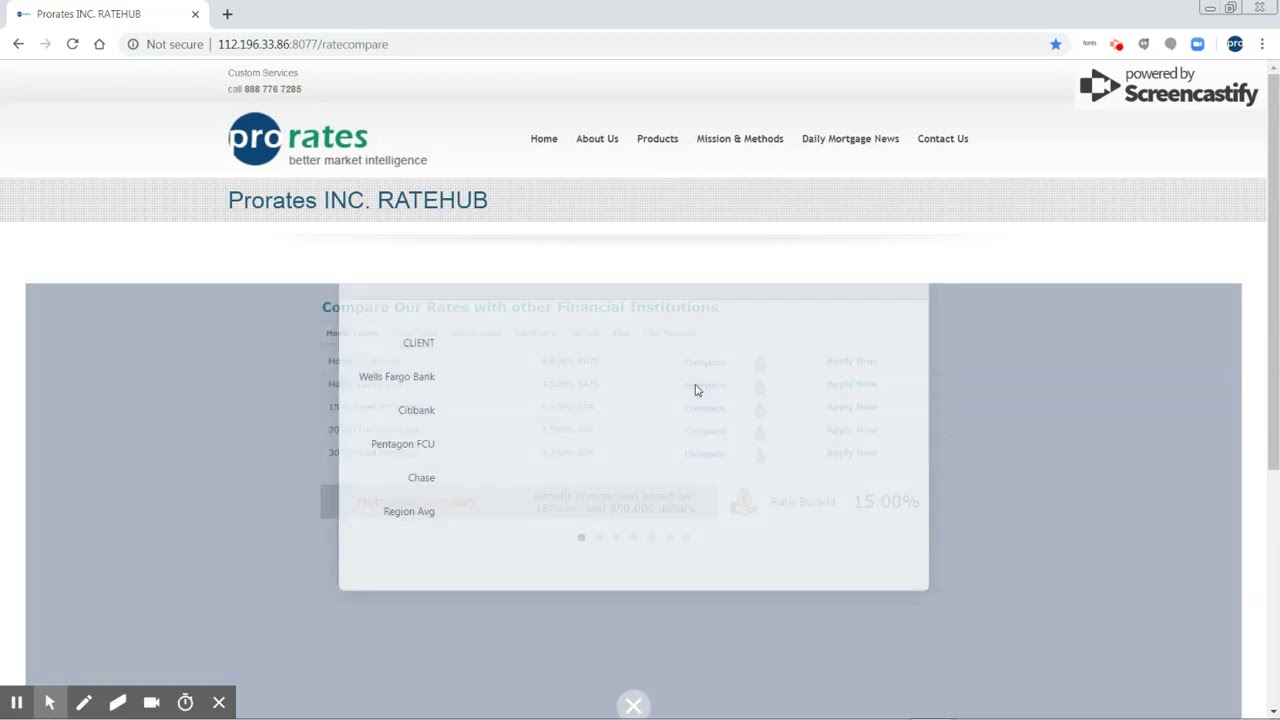Reload the current page
The height and width of the screenshot is (720, 1280).
pos(72,44)
